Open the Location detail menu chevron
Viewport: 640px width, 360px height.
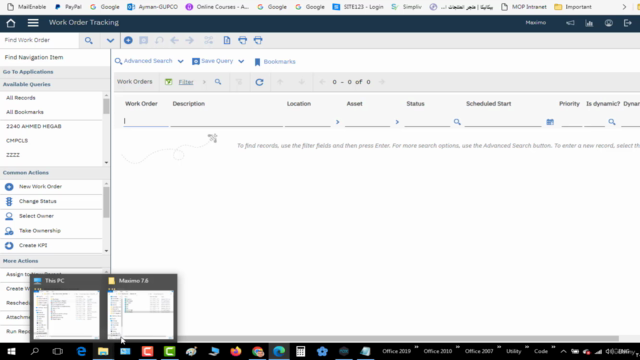337,122
